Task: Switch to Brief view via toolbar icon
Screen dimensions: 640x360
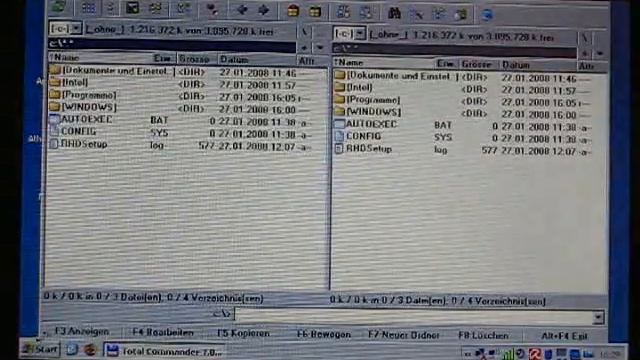Action: pos(88,7)
